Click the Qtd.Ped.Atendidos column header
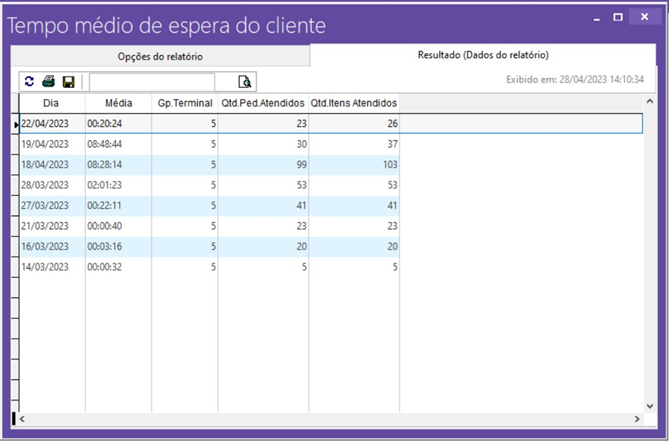This screenshot has height=443, width=669. (x=263, y=103)
